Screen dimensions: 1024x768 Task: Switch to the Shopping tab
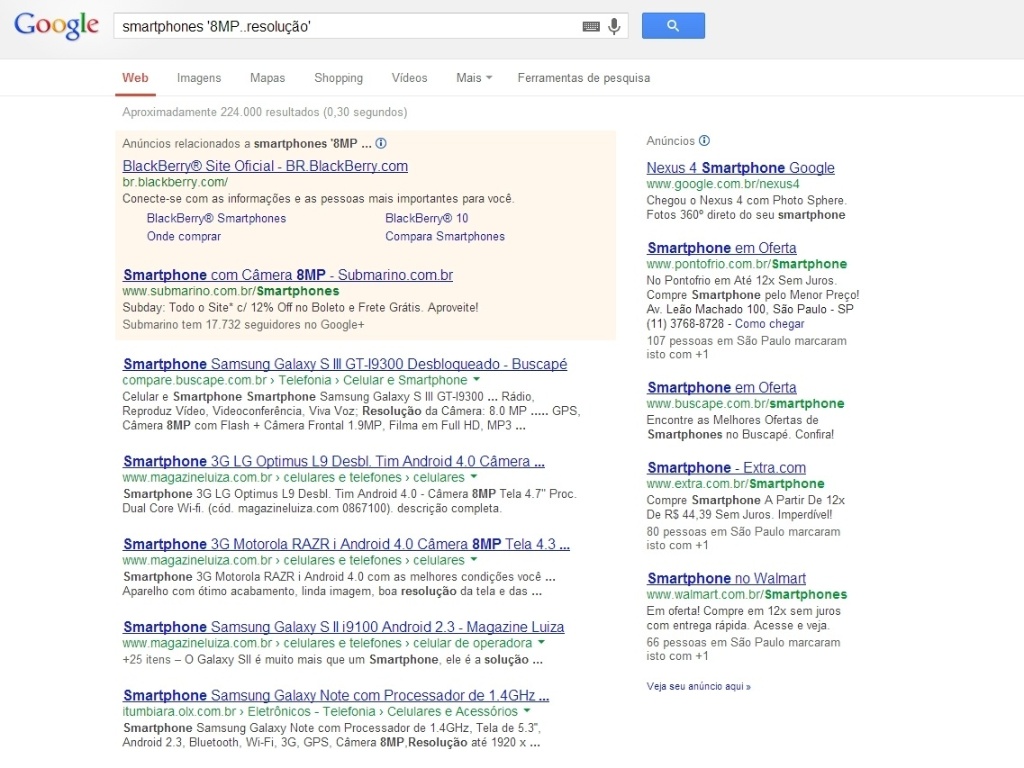338,77
